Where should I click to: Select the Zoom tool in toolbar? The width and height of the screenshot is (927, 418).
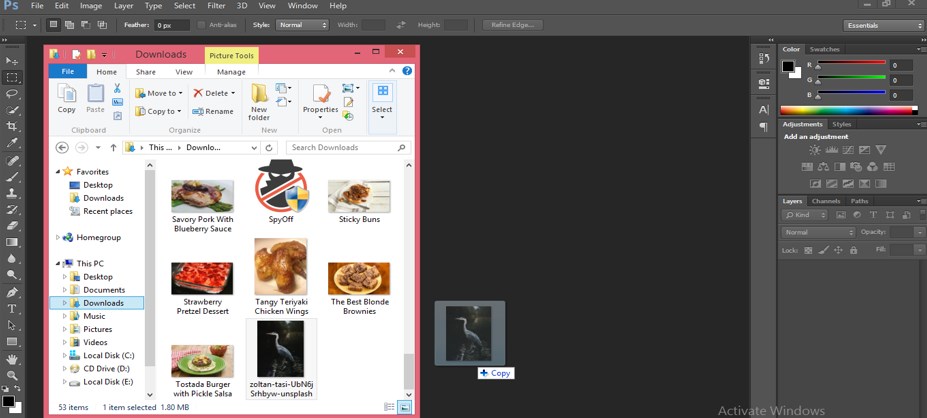(12, 375)
